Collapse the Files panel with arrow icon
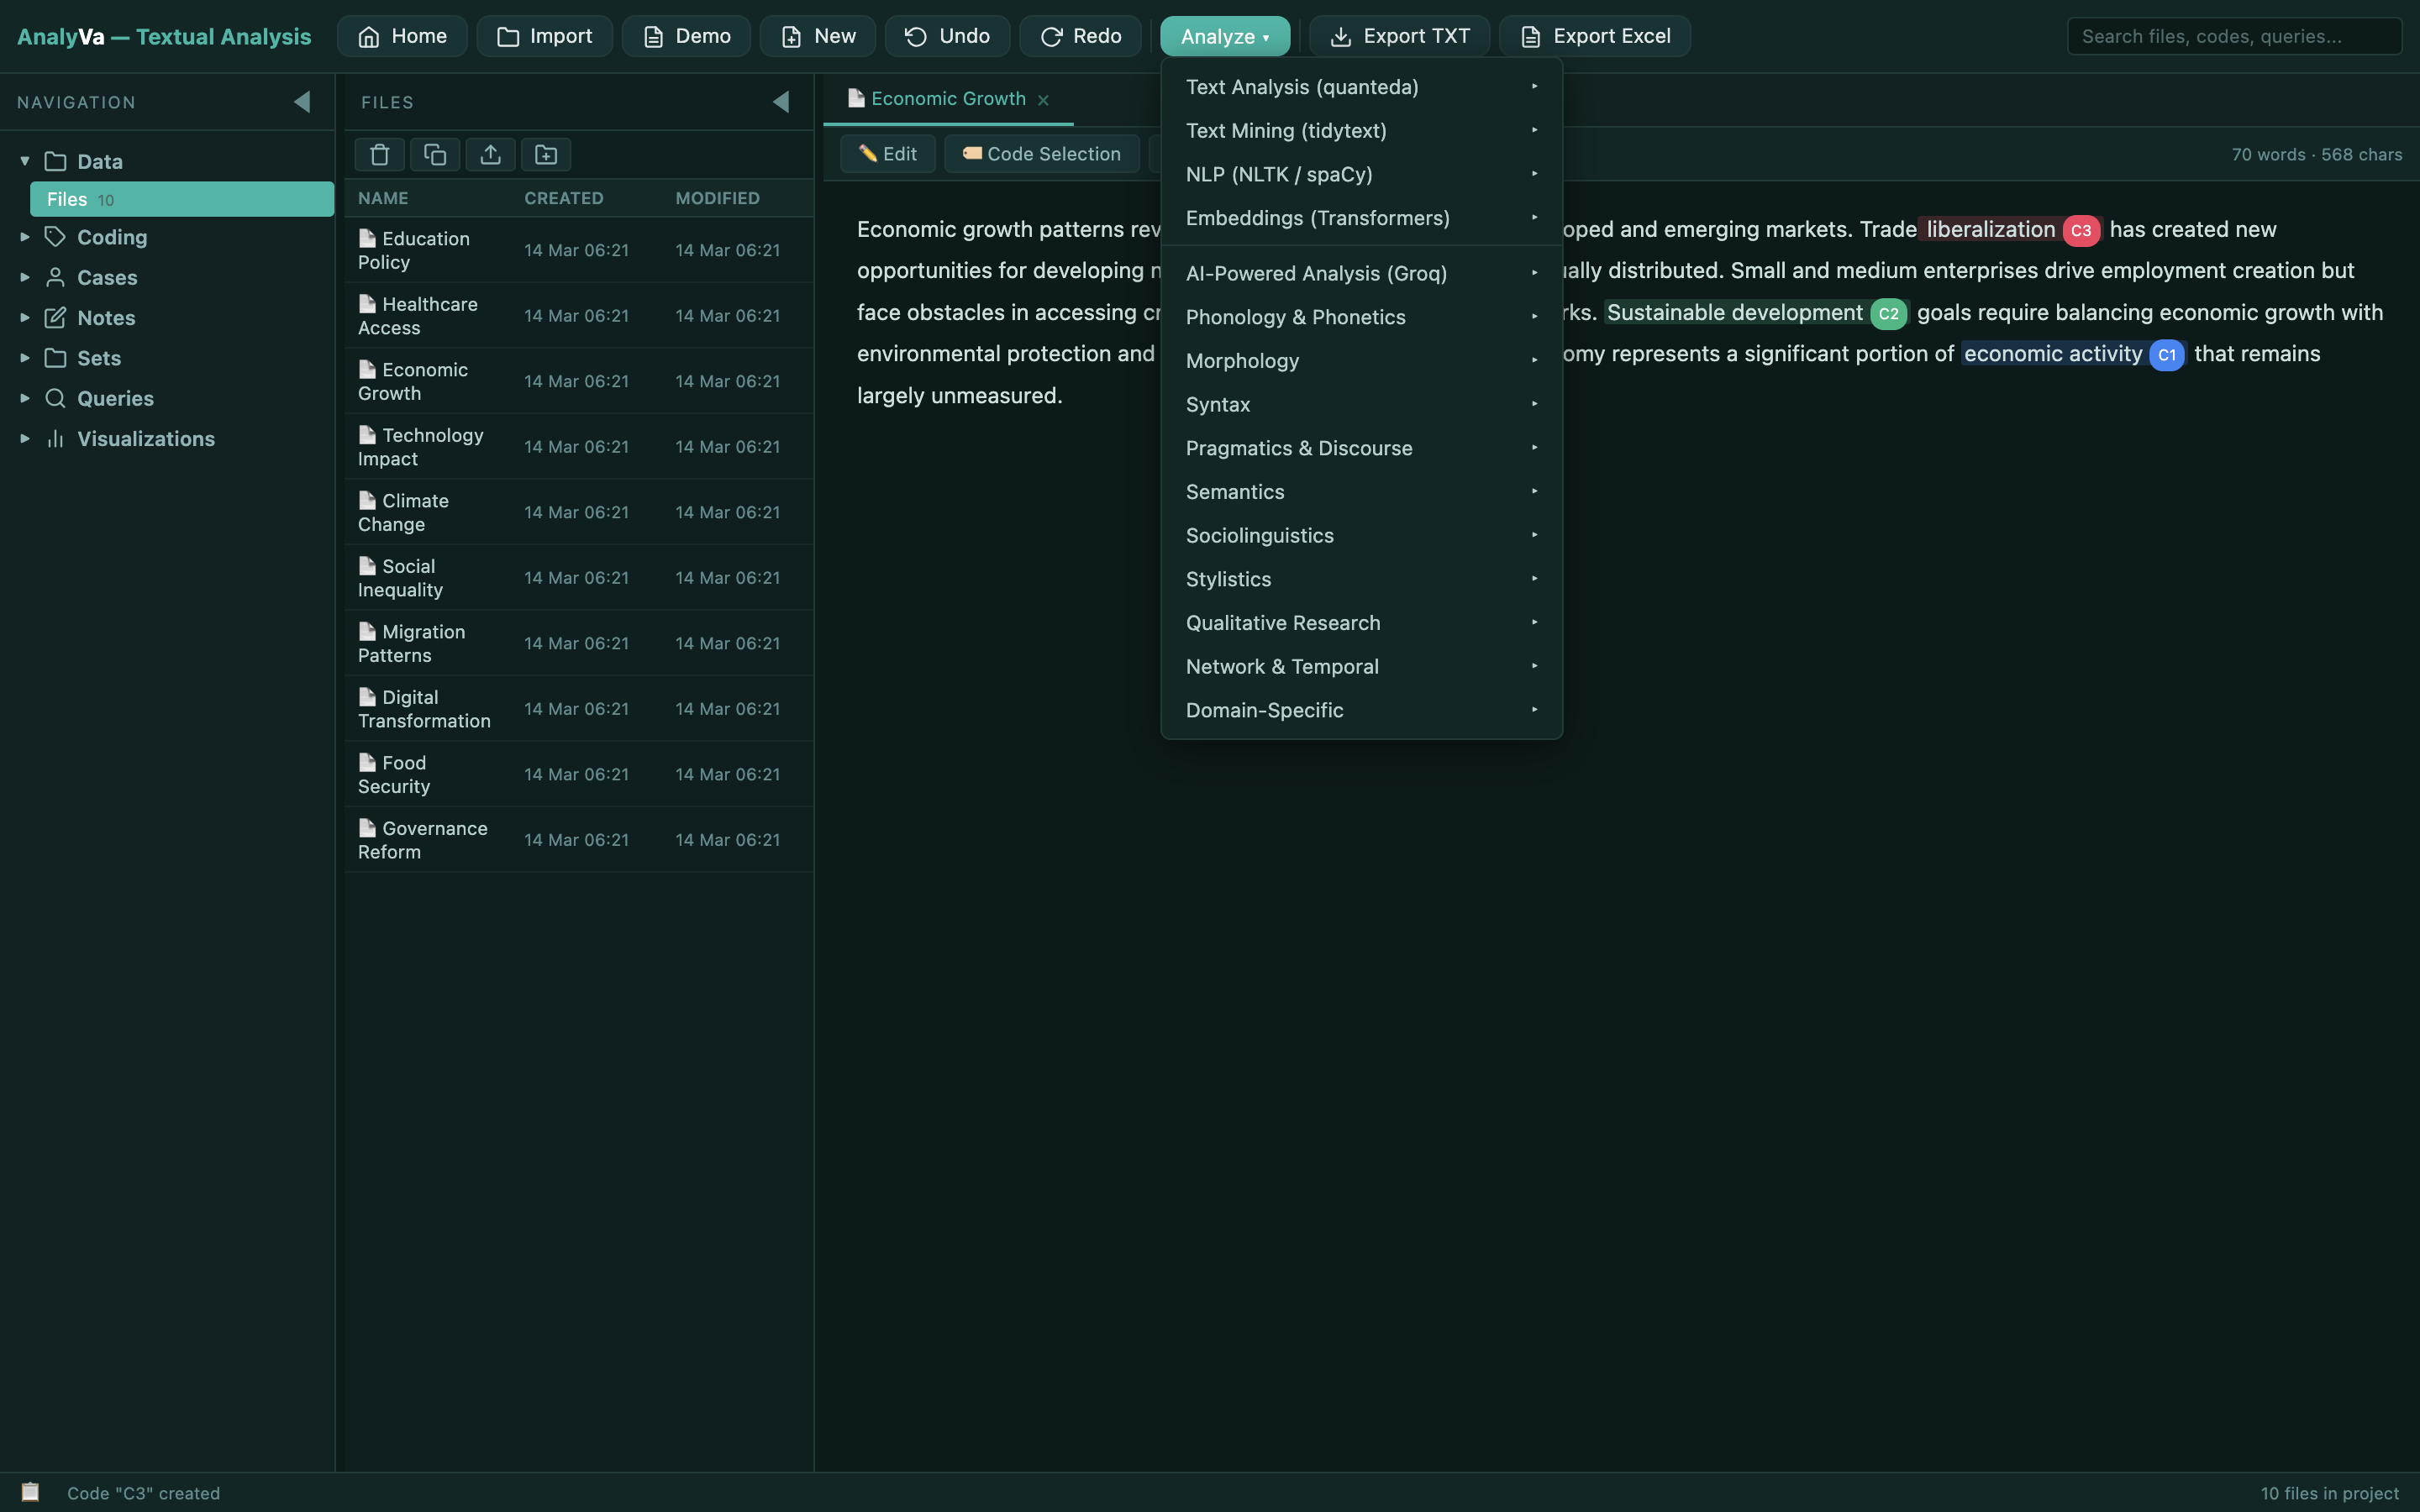Viewport: 2420px width, 1512px height. (781, 102)
